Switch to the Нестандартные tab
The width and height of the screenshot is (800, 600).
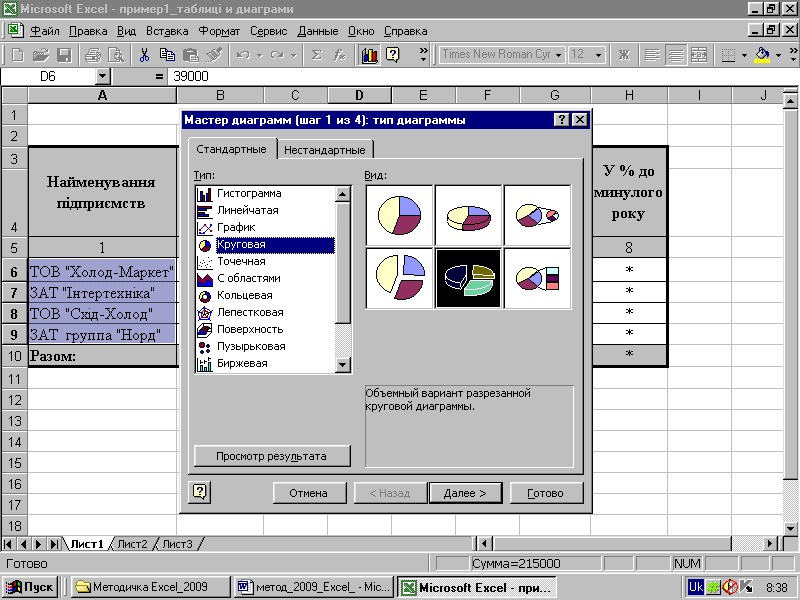coord(324,150)
